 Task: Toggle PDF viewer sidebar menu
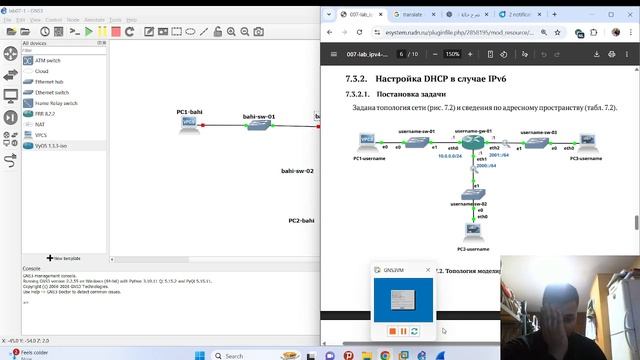pos(333,54)
